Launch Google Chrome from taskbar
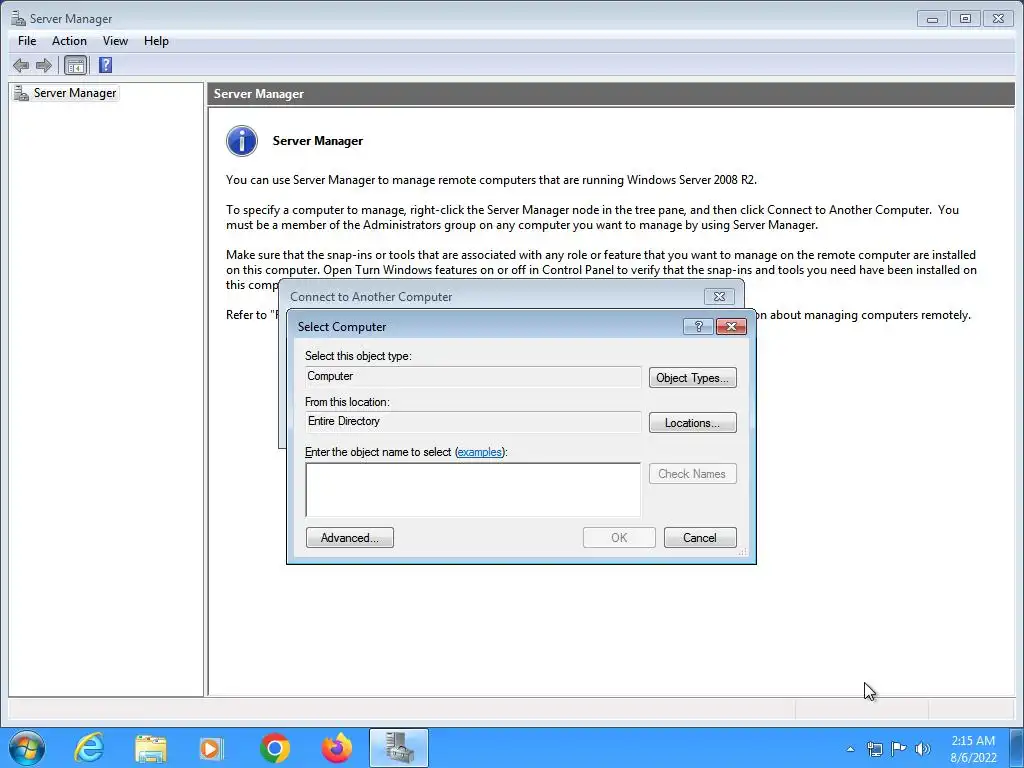 (275, 748)
